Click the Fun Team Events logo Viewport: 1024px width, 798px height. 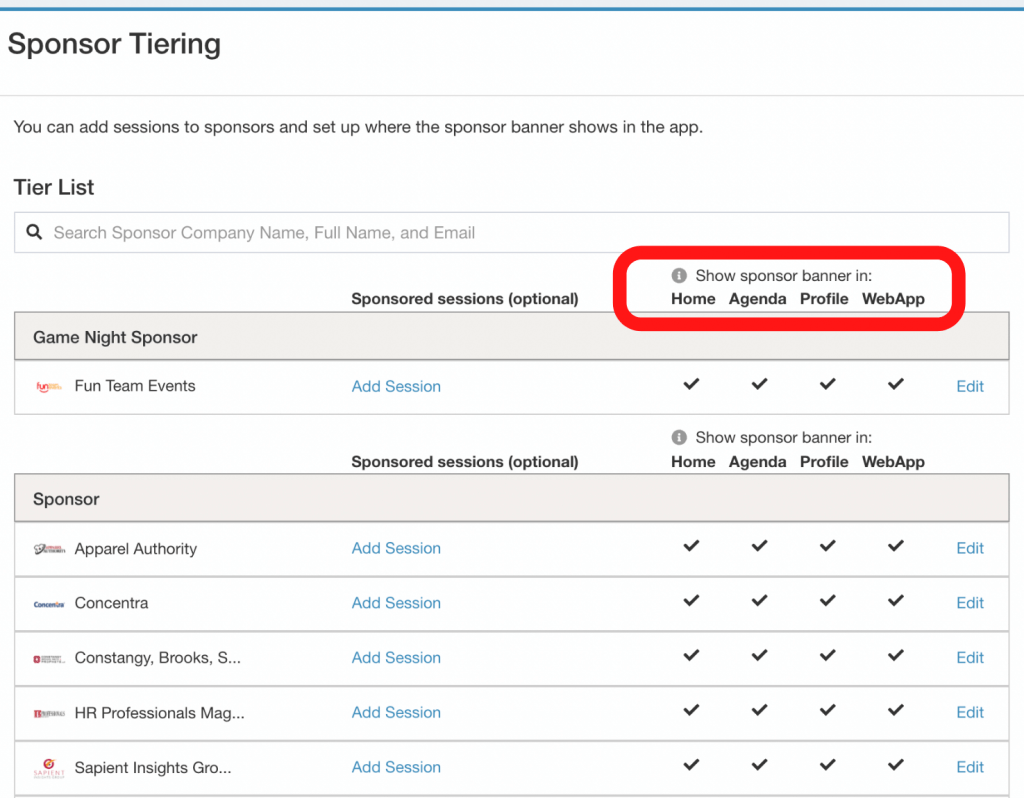tap(49, 386)
